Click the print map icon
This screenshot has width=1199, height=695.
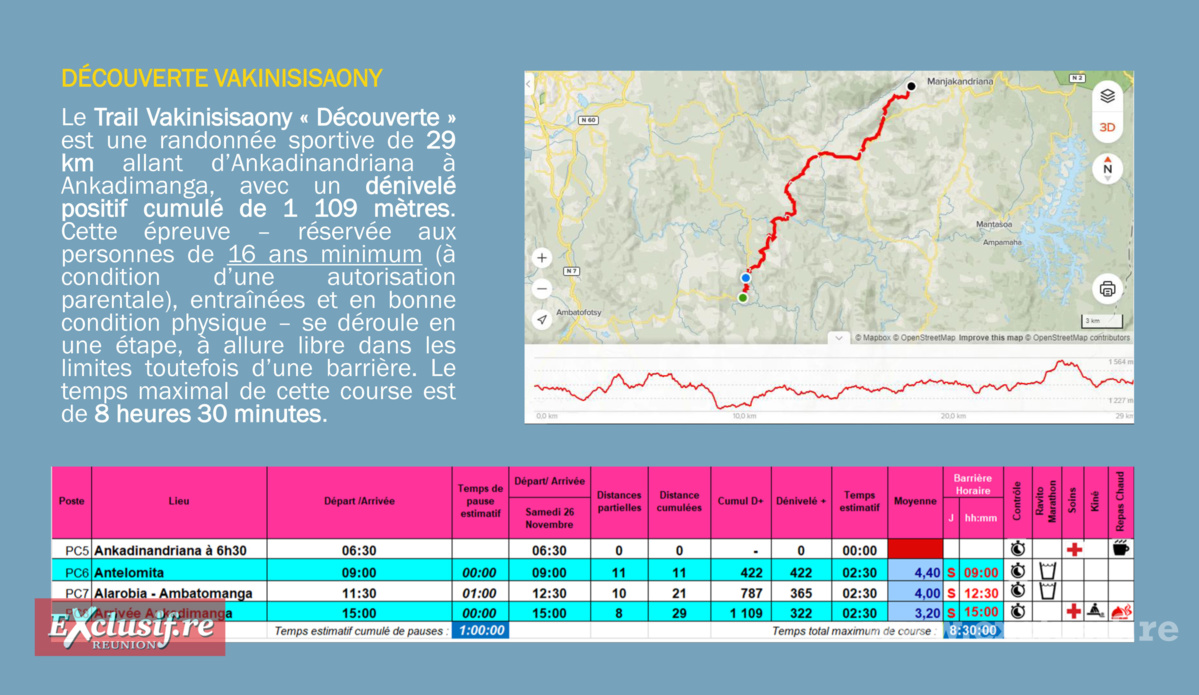click(x=1107, y=289)
